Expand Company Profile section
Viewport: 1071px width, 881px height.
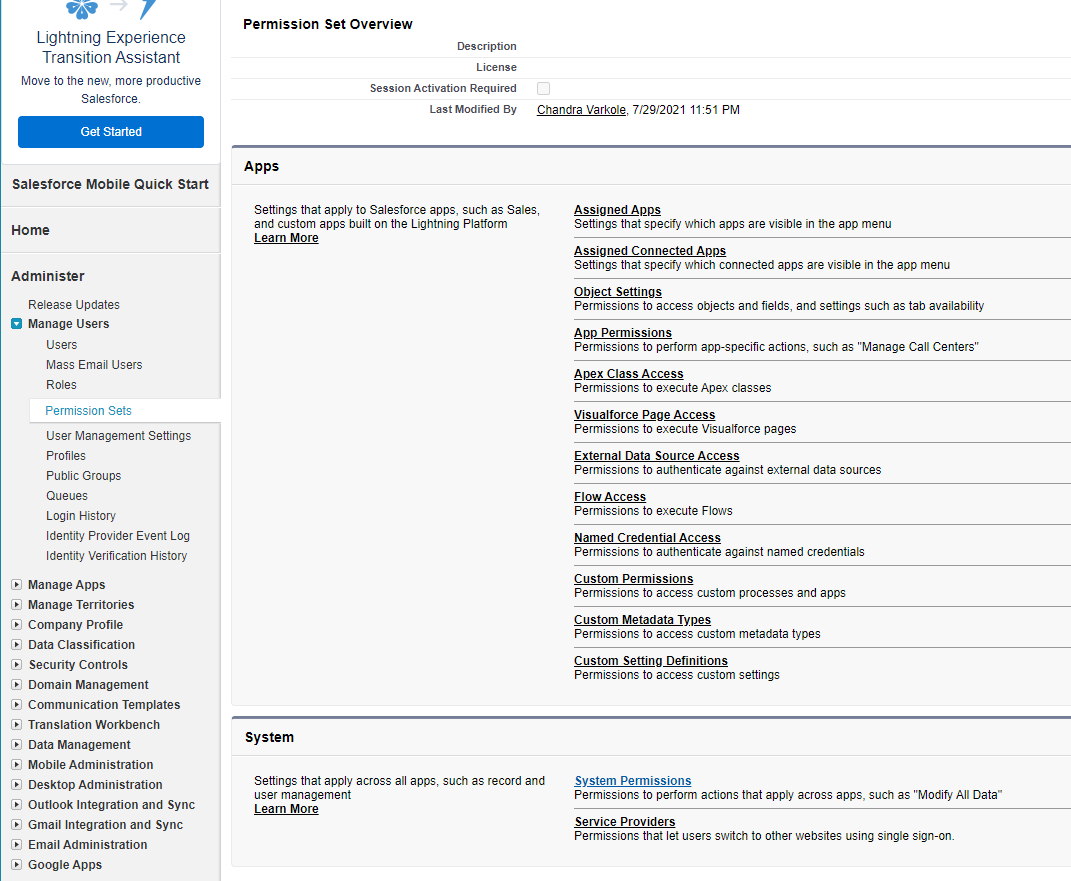click(x=16, y=625)
